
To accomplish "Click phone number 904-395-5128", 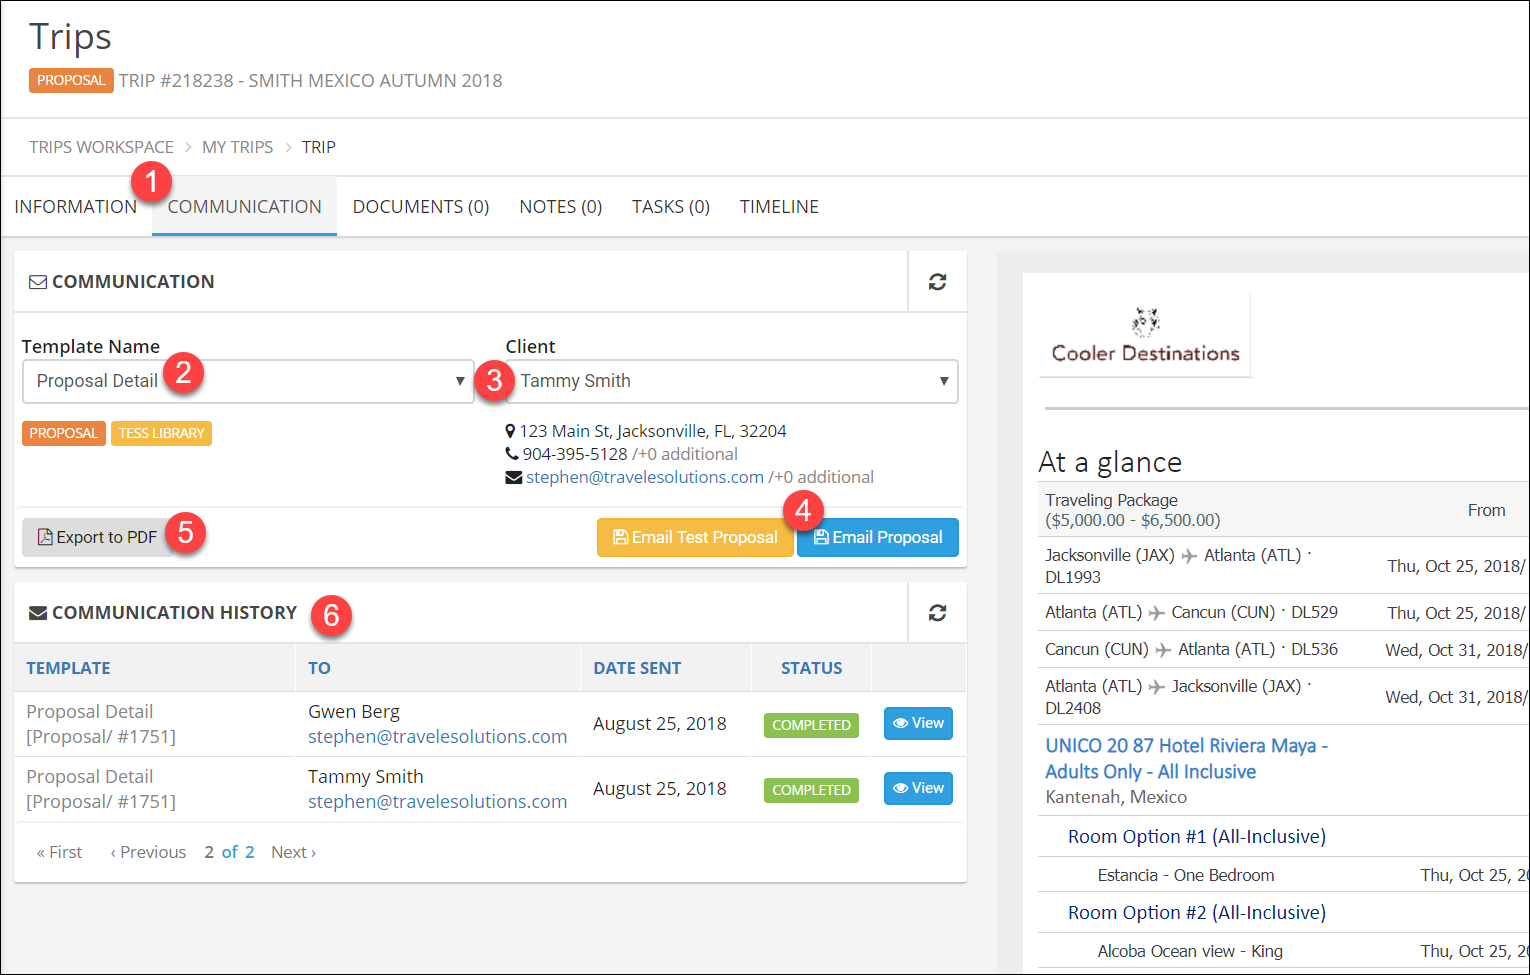I will point(575,455).
